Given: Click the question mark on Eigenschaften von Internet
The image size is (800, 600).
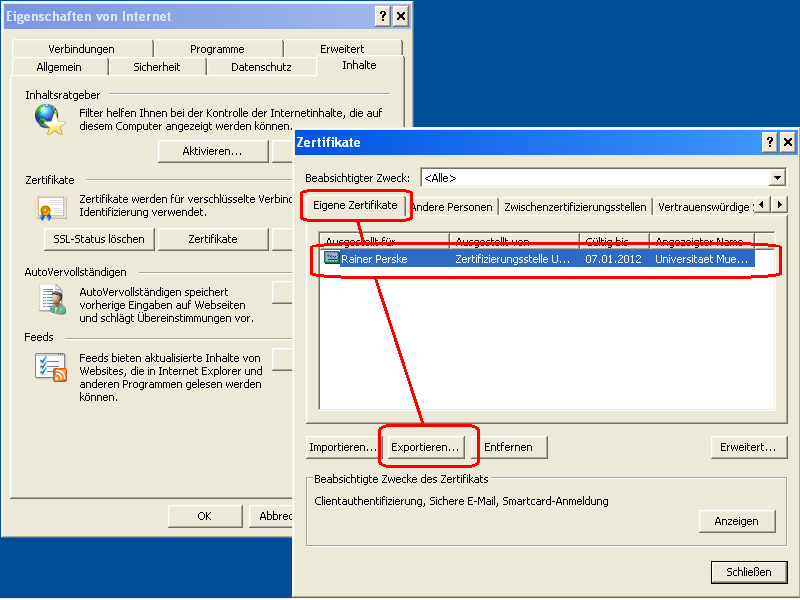Looking at the screenshot, I should pyautogui.click(x=381, y=16).
